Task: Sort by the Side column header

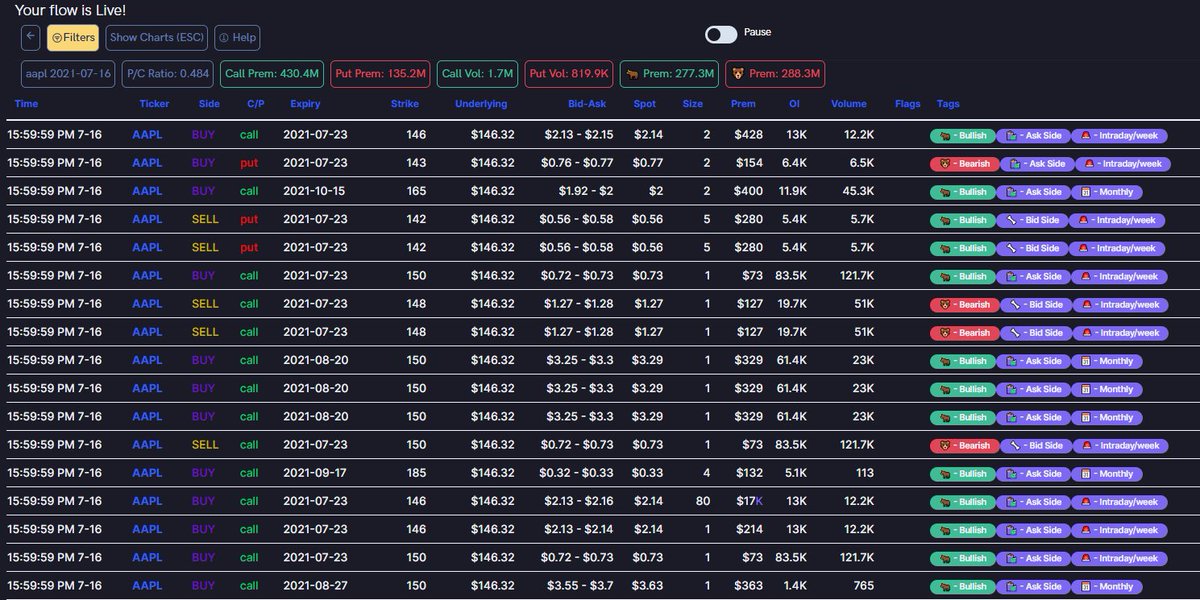Action: click(210, 103)
